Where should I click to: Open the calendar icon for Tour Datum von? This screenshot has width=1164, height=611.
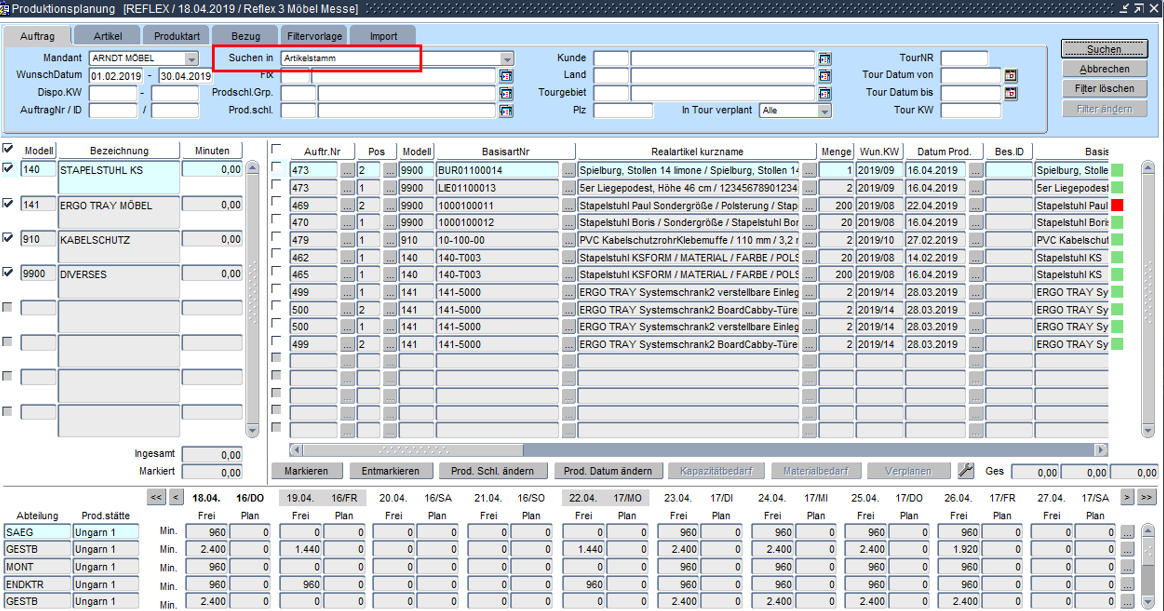click(1010, 76)
